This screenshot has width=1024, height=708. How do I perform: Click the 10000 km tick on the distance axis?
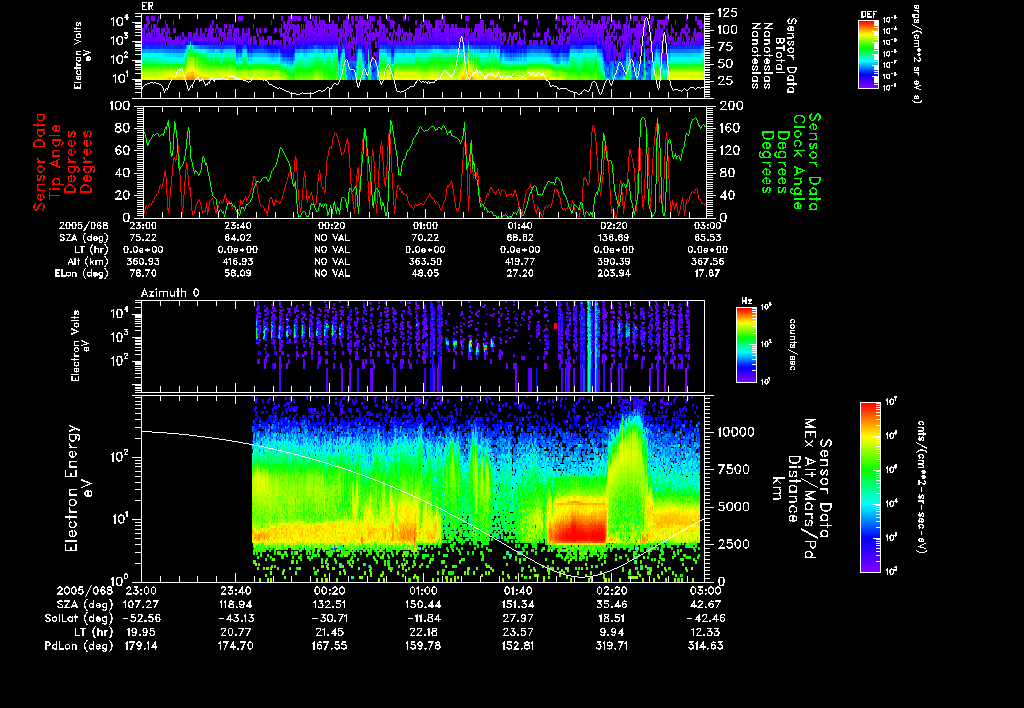[x=735, y=432]
